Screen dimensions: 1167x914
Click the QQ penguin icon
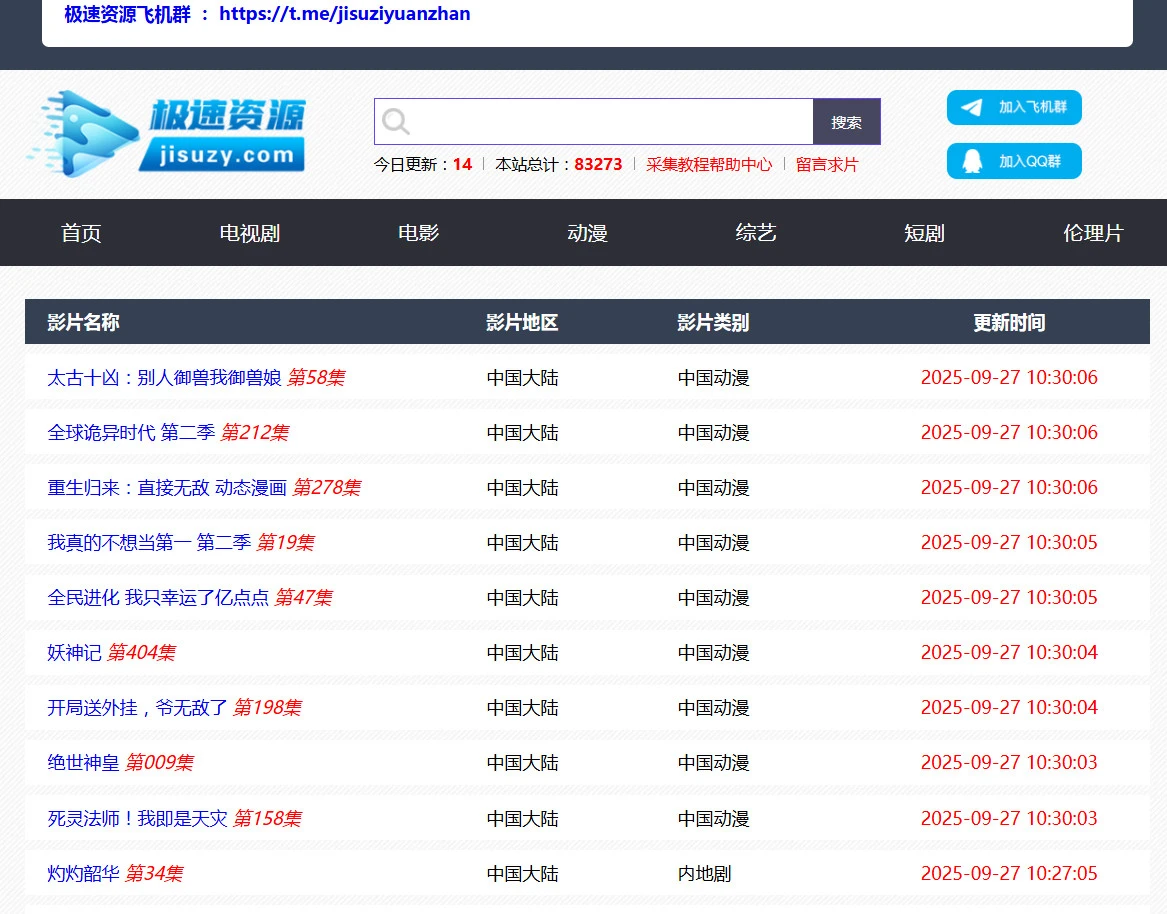[971, 161]
